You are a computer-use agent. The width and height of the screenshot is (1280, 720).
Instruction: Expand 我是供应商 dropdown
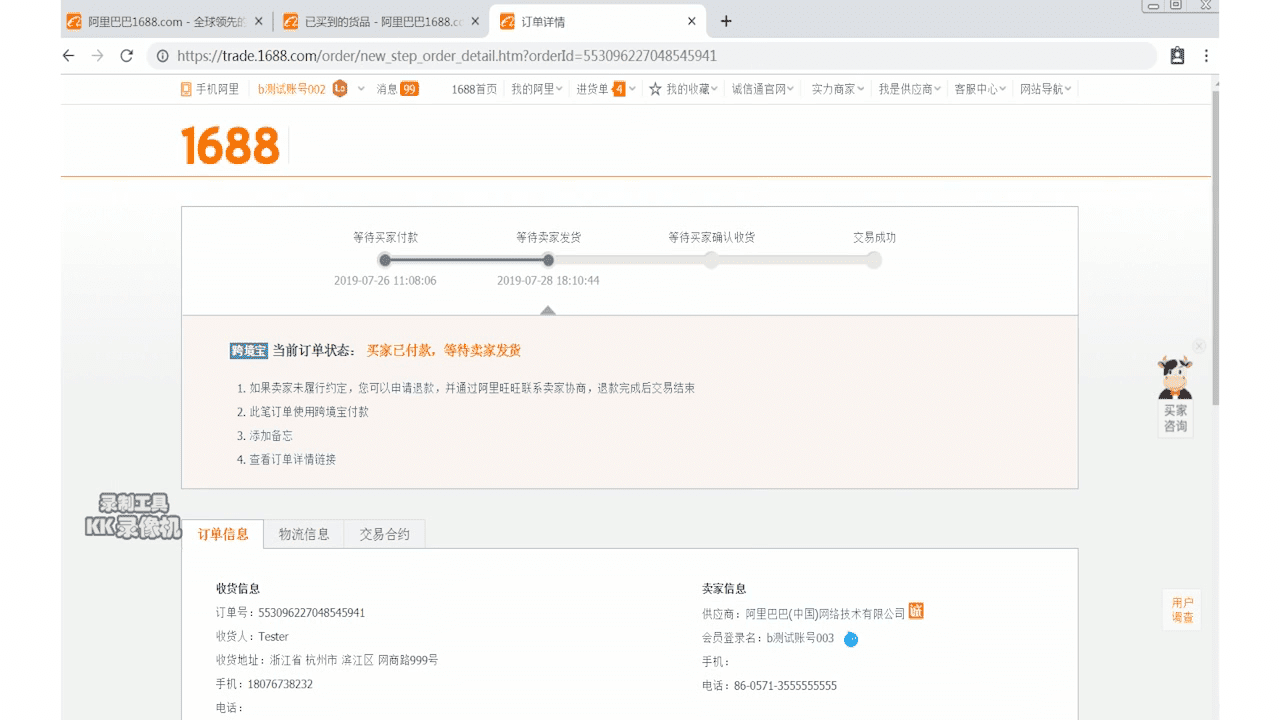coord(910,89)
